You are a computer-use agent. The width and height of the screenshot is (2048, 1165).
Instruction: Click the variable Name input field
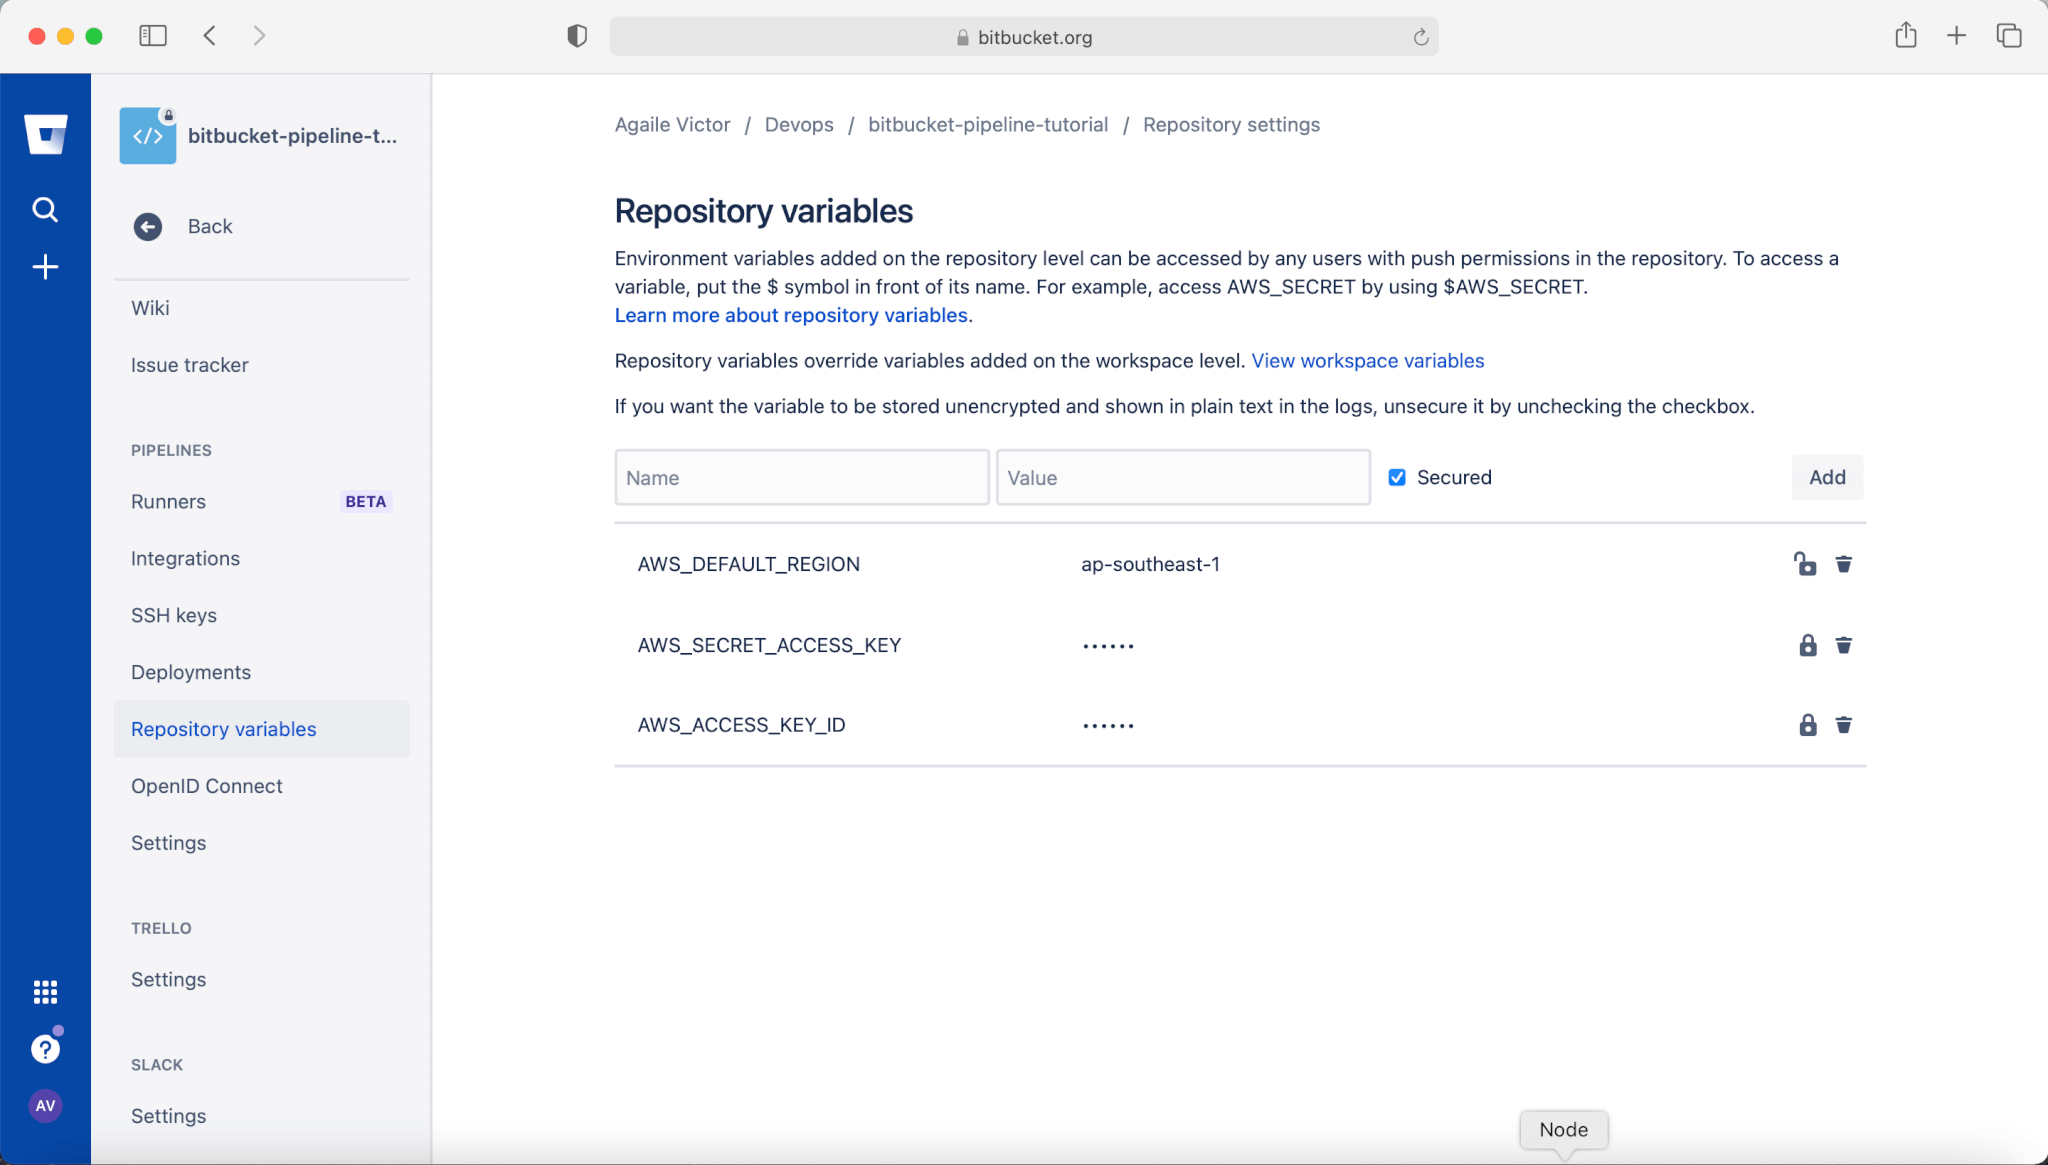click(801, 478)
